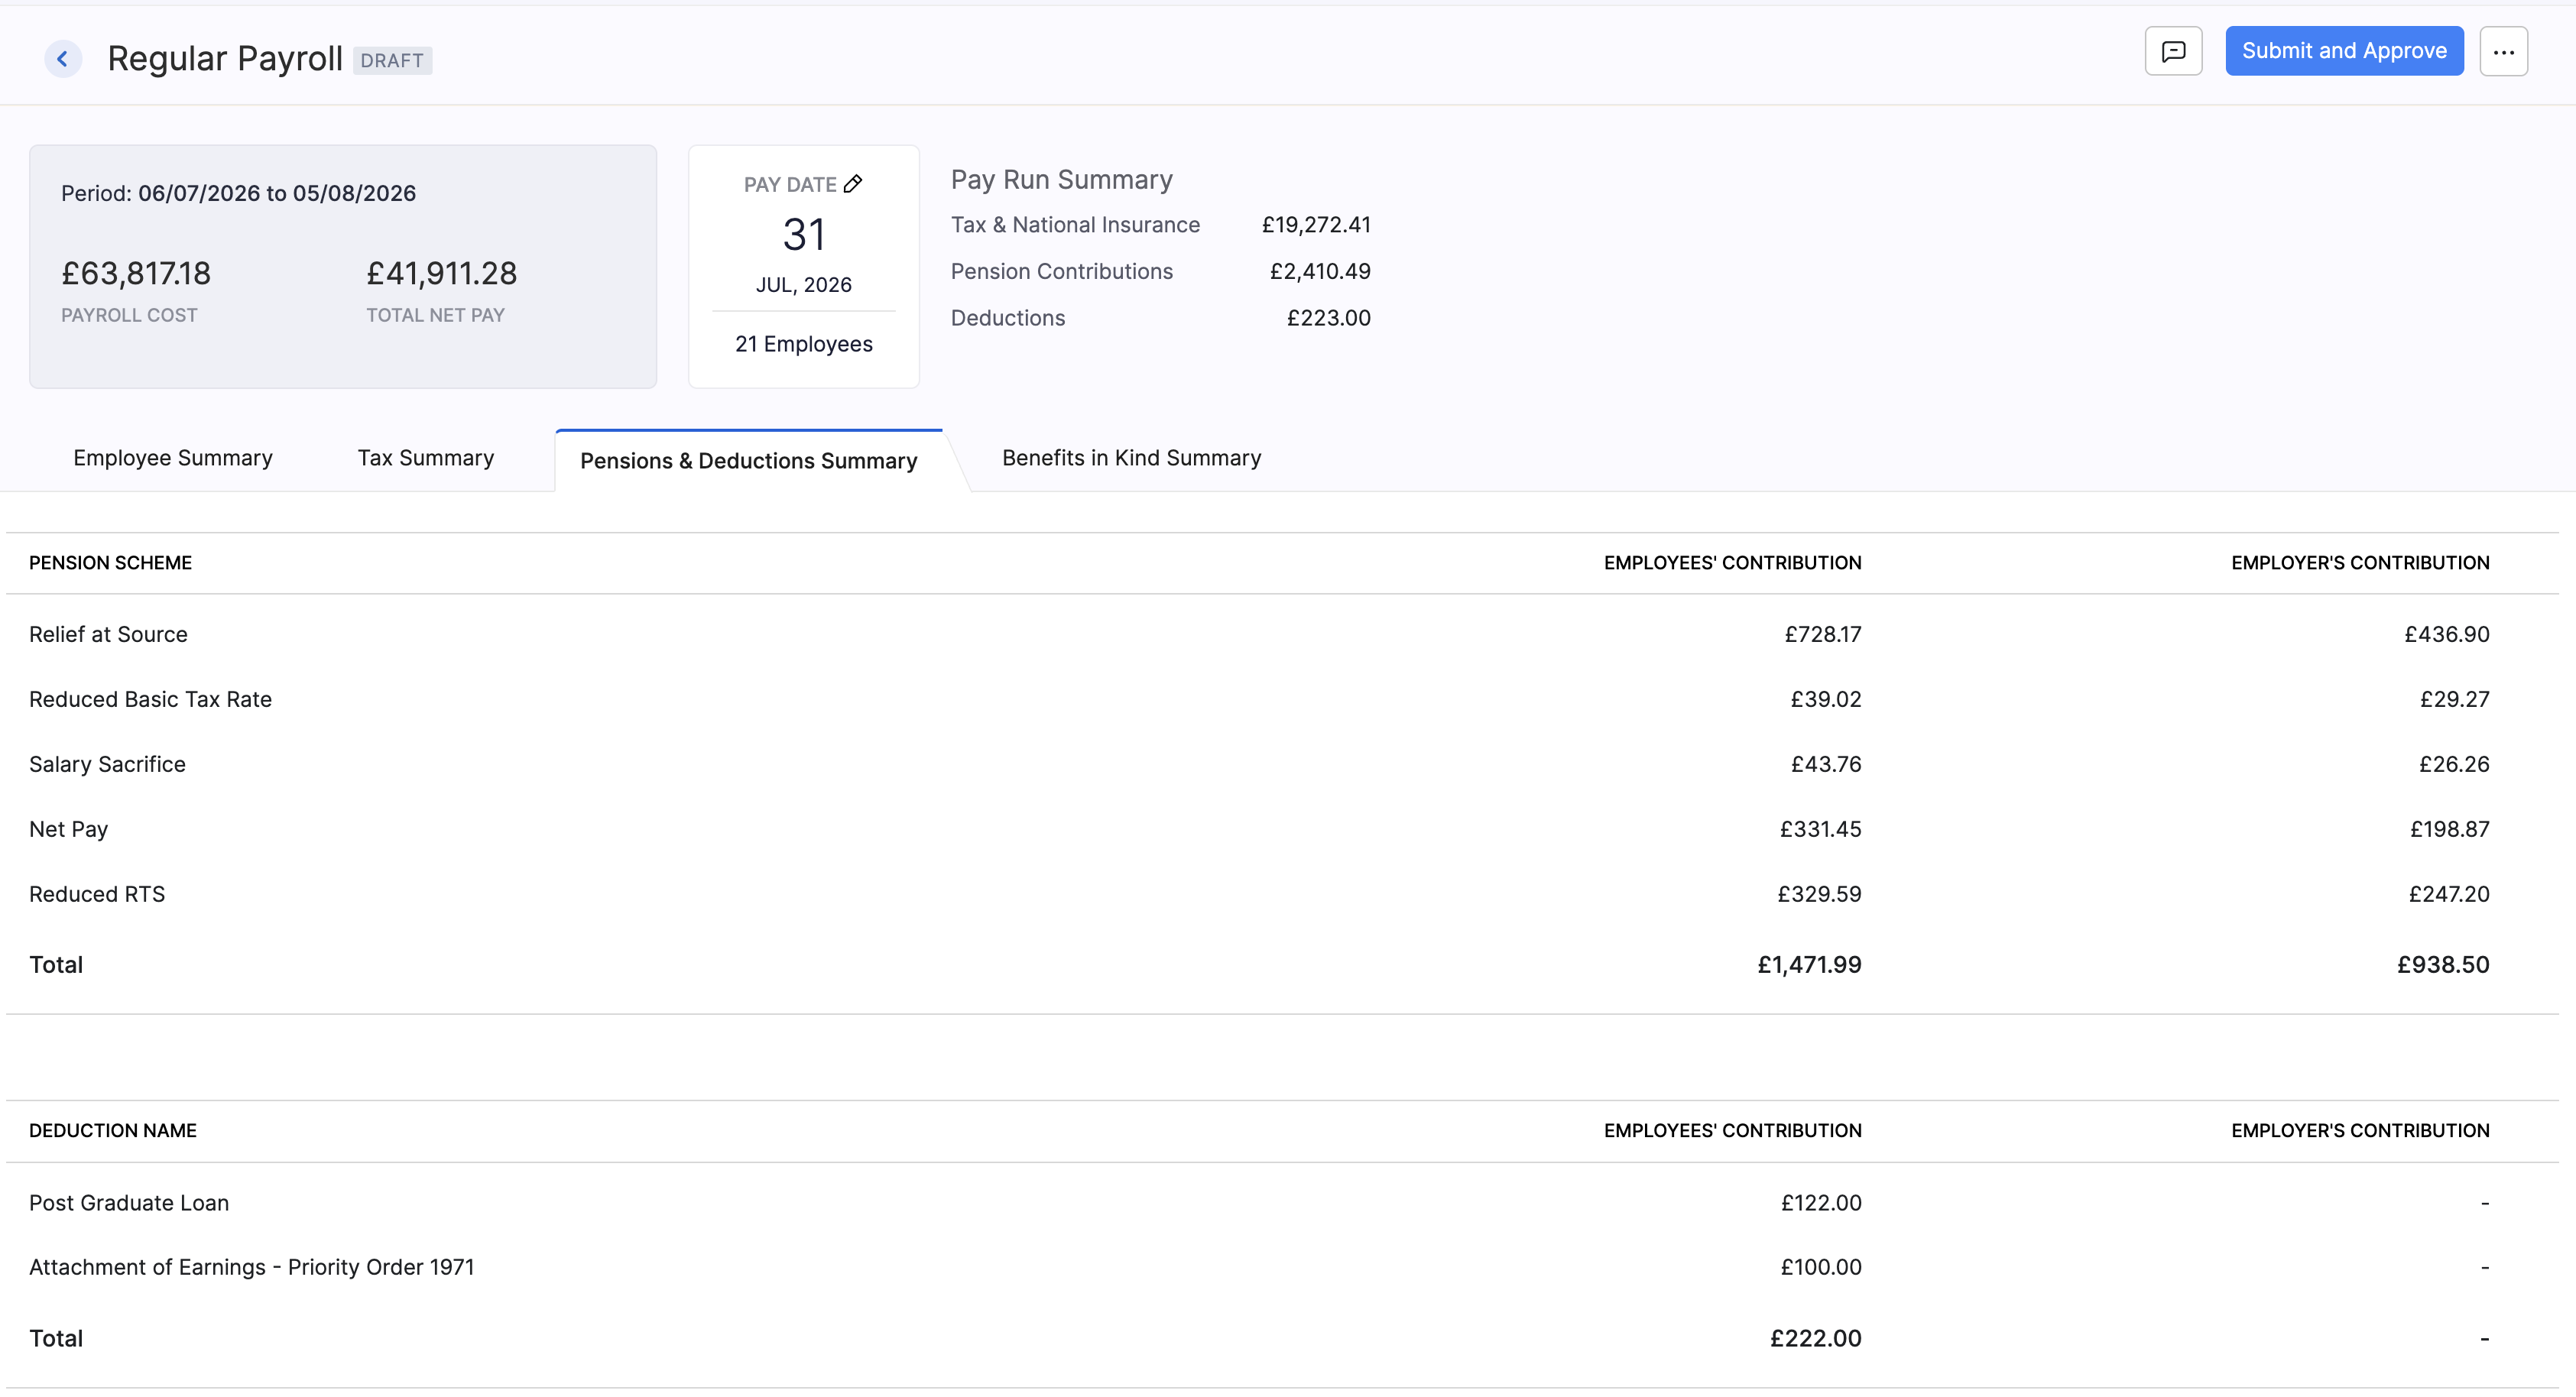2576x1397 pixels.
Task: Click Post Graduate Loan amount £122.00
Action: pyautogui.click(x=1821, y=1203)
